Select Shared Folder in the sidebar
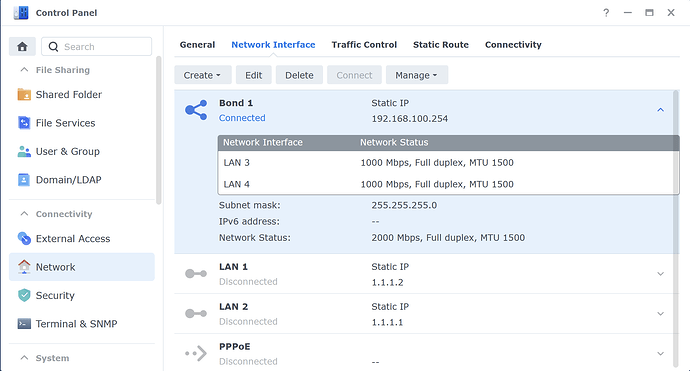This screenshot has height=371, width=690. tap(81, 95)
